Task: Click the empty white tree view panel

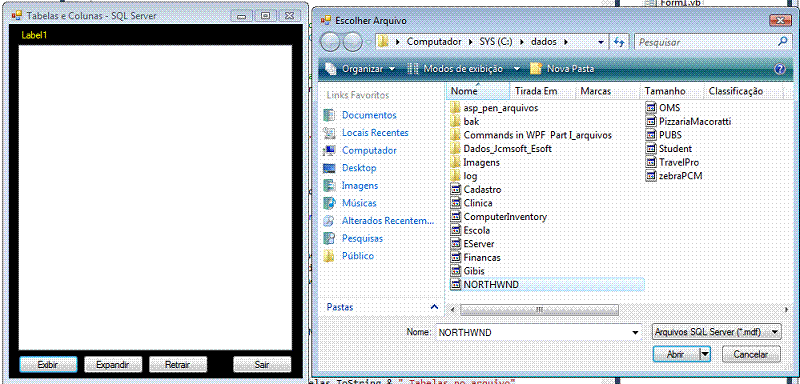Action: (155, 197)
